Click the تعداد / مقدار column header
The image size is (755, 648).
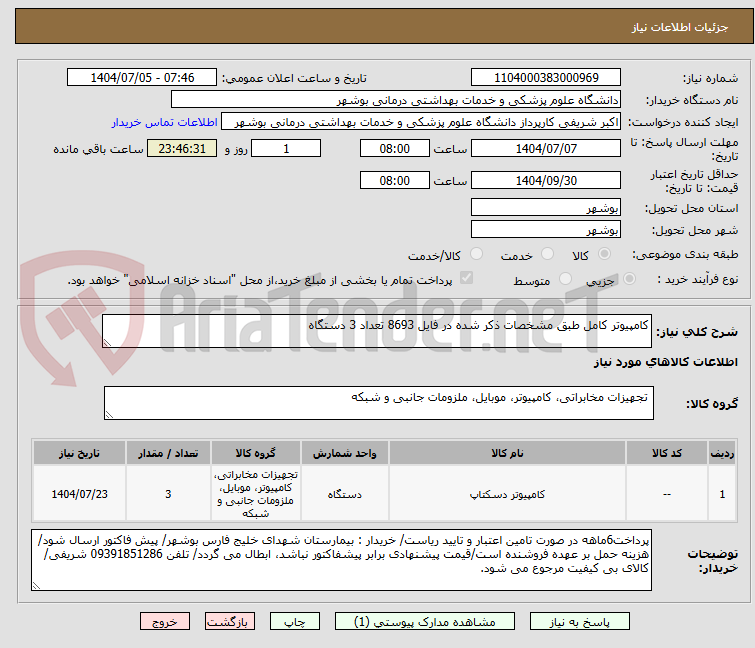pyautogui.click(x=168, y=453)
